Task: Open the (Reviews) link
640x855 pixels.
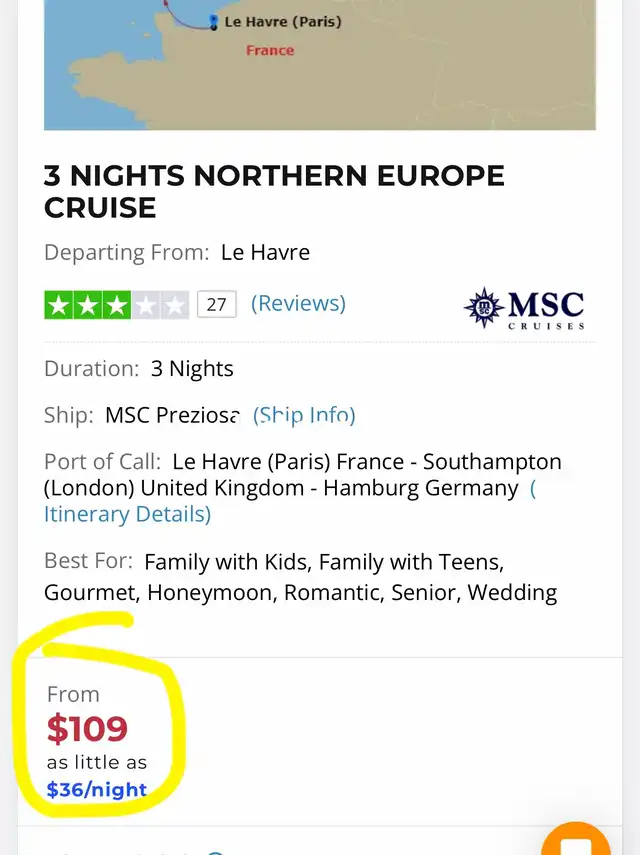Action: (298, 304)
